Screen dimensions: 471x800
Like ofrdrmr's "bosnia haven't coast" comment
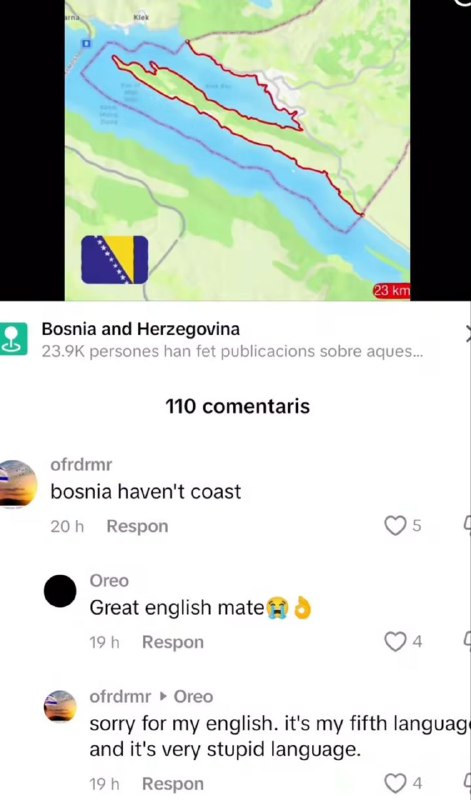coord(394,526)
